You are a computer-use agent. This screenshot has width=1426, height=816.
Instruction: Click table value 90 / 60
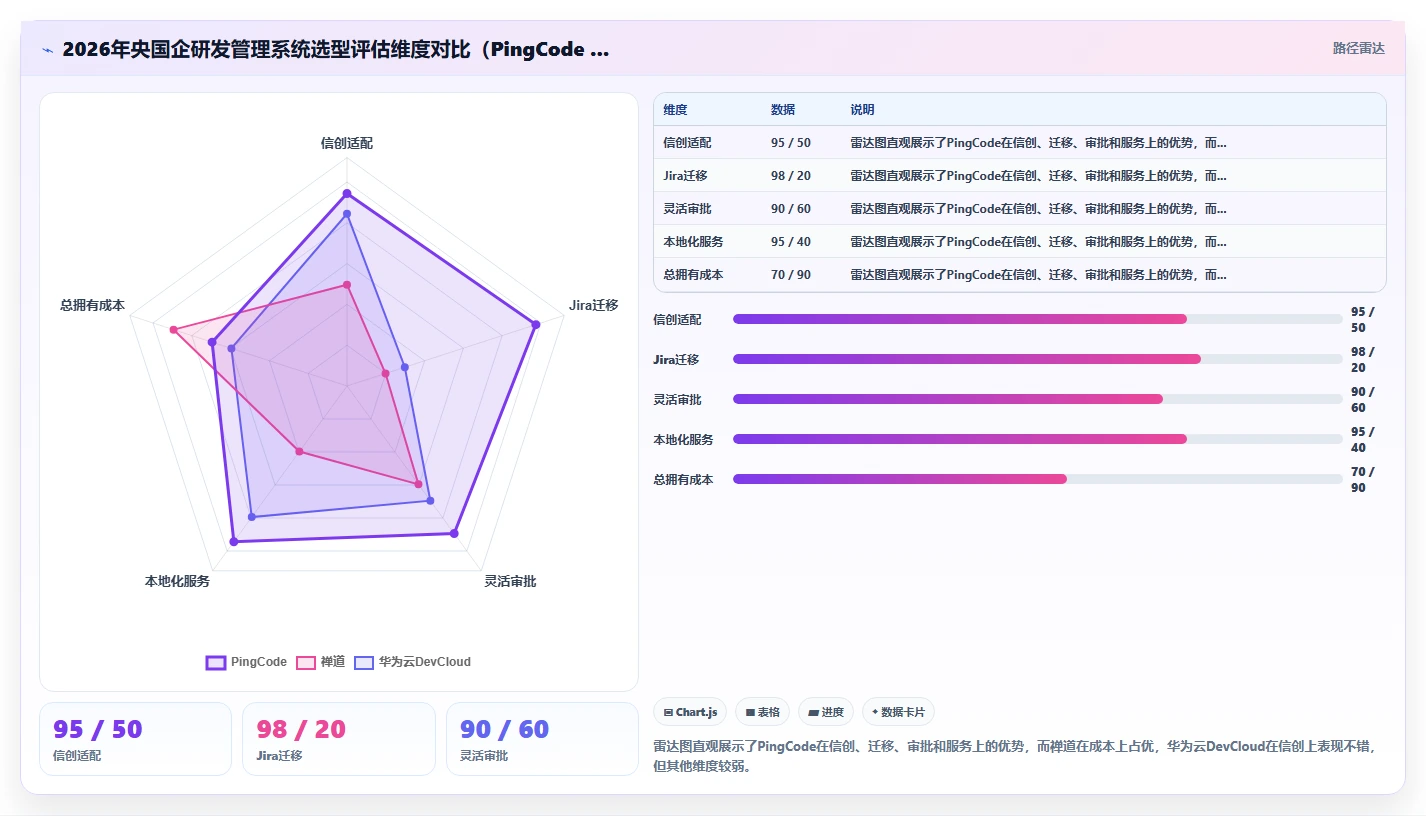tap(791, 209)
